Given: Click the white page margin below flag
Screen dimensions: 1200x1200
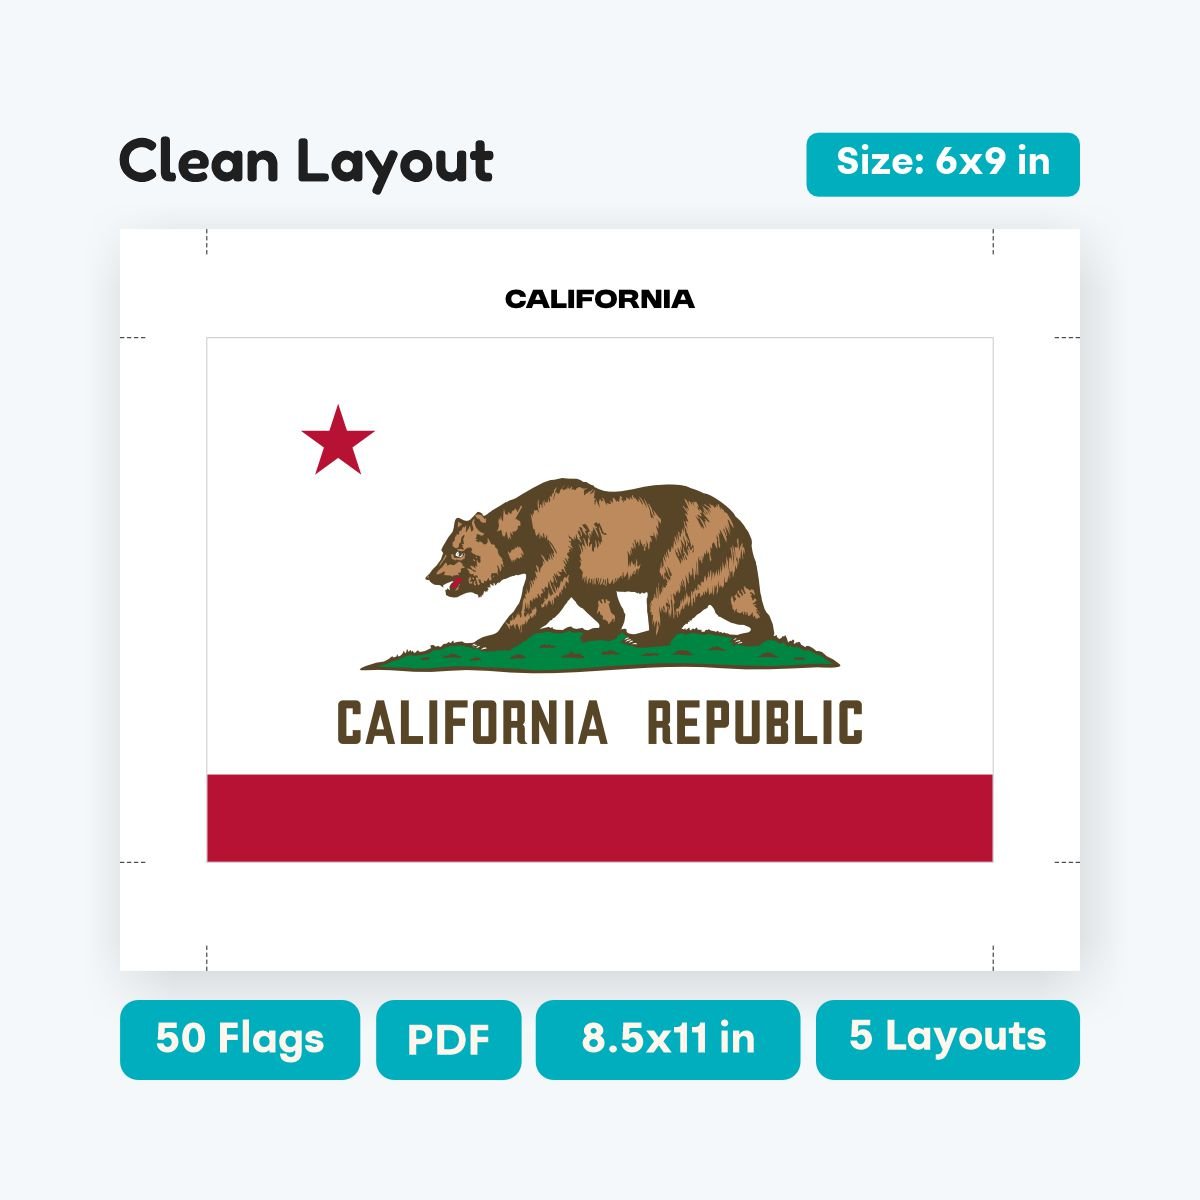Looking at the screenshot, I should [x=600, y=916].
